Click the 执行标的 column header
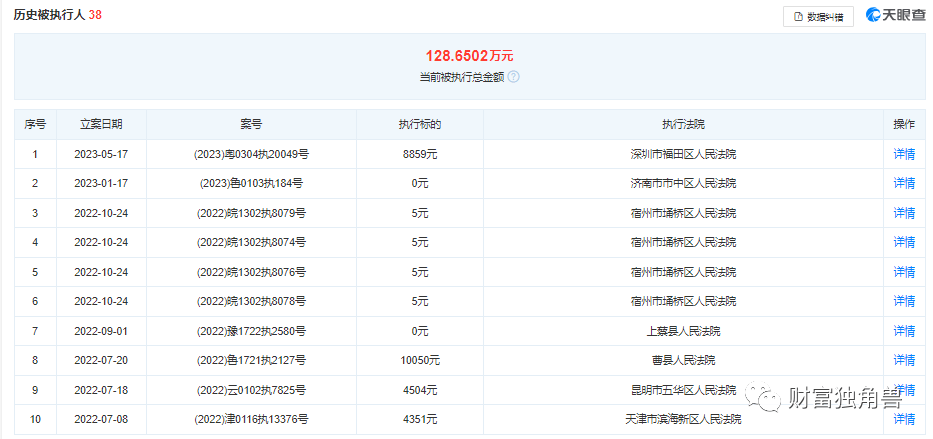 pyautogui.click(x=419, y=125)
